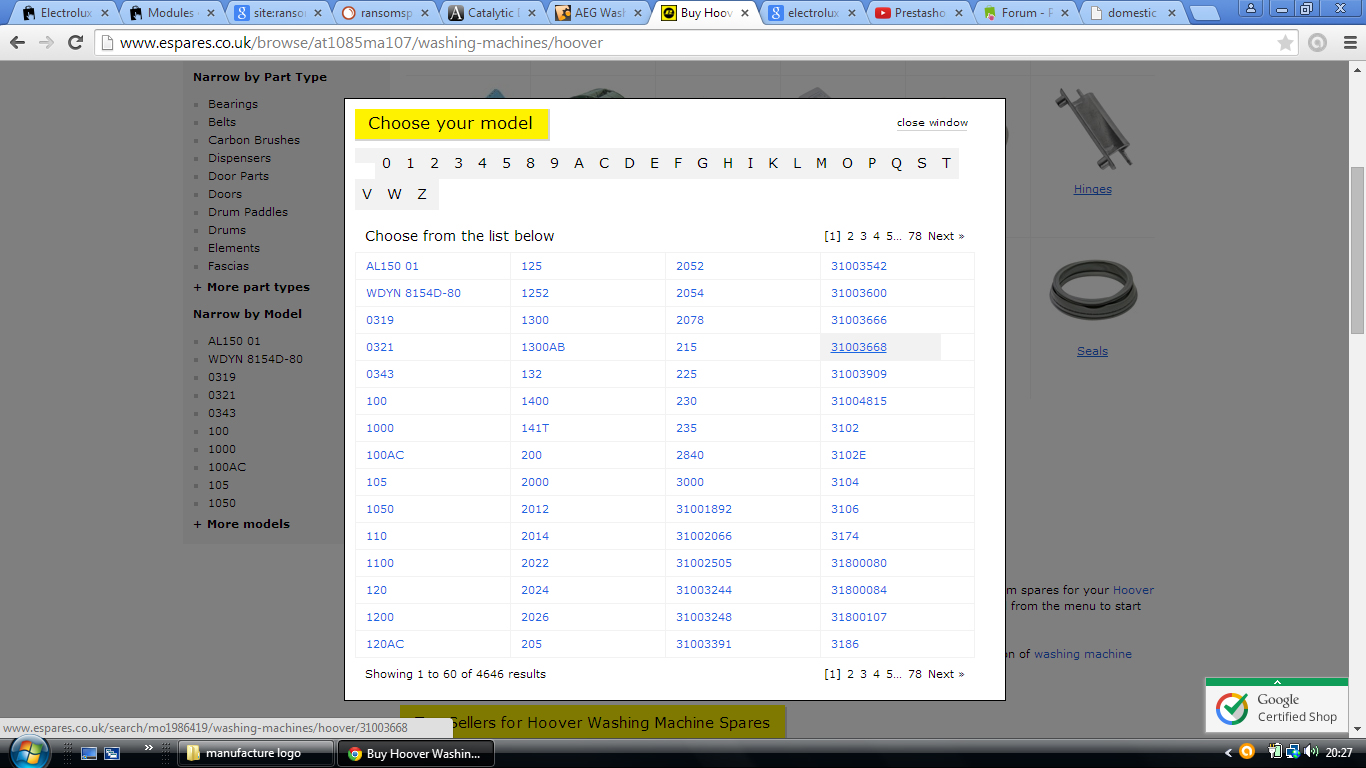The image size is (1366, 768).
Task: Select model 2840
Action: [690, 455]
